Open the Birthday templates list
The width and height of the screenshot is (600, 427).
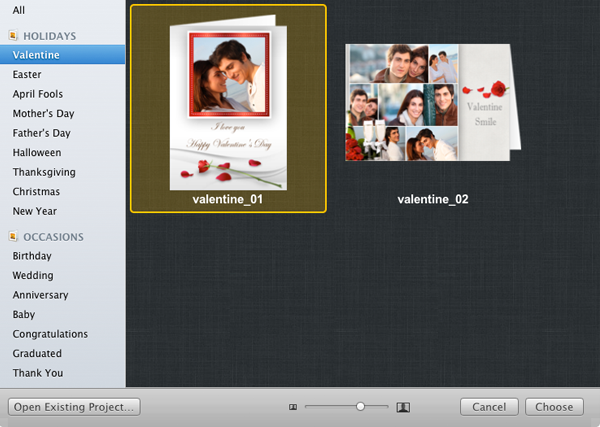[32, 256]
